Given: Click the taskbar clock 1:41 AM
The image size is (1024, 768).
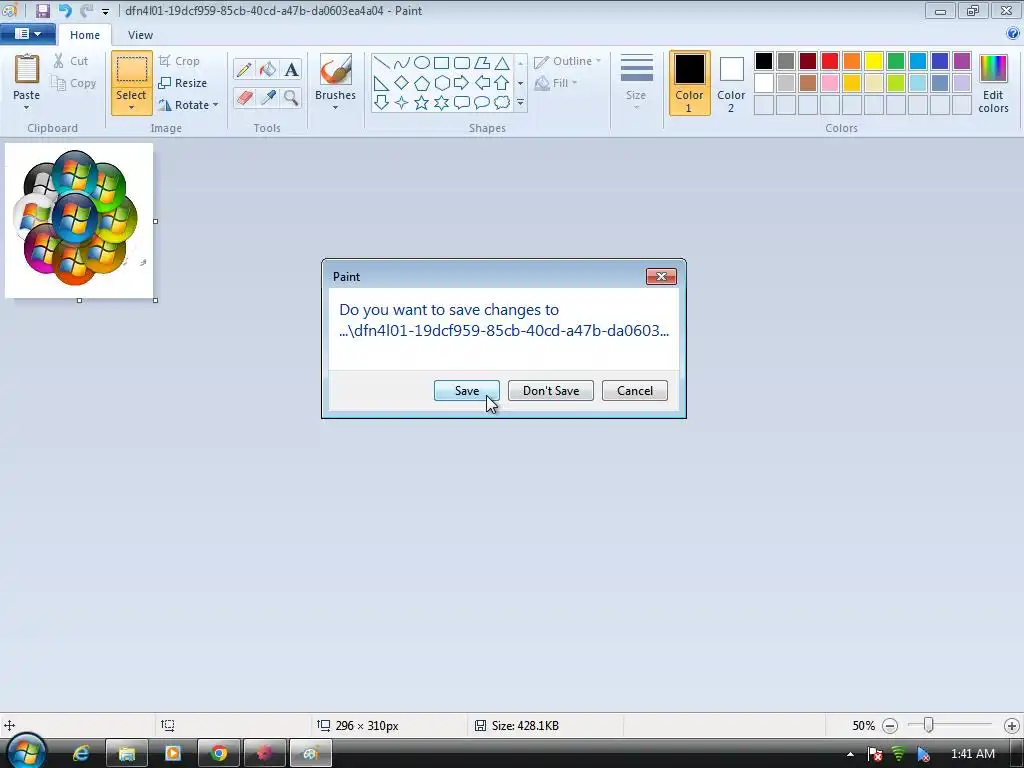Looking at the screenshot, I should point(972,754).
